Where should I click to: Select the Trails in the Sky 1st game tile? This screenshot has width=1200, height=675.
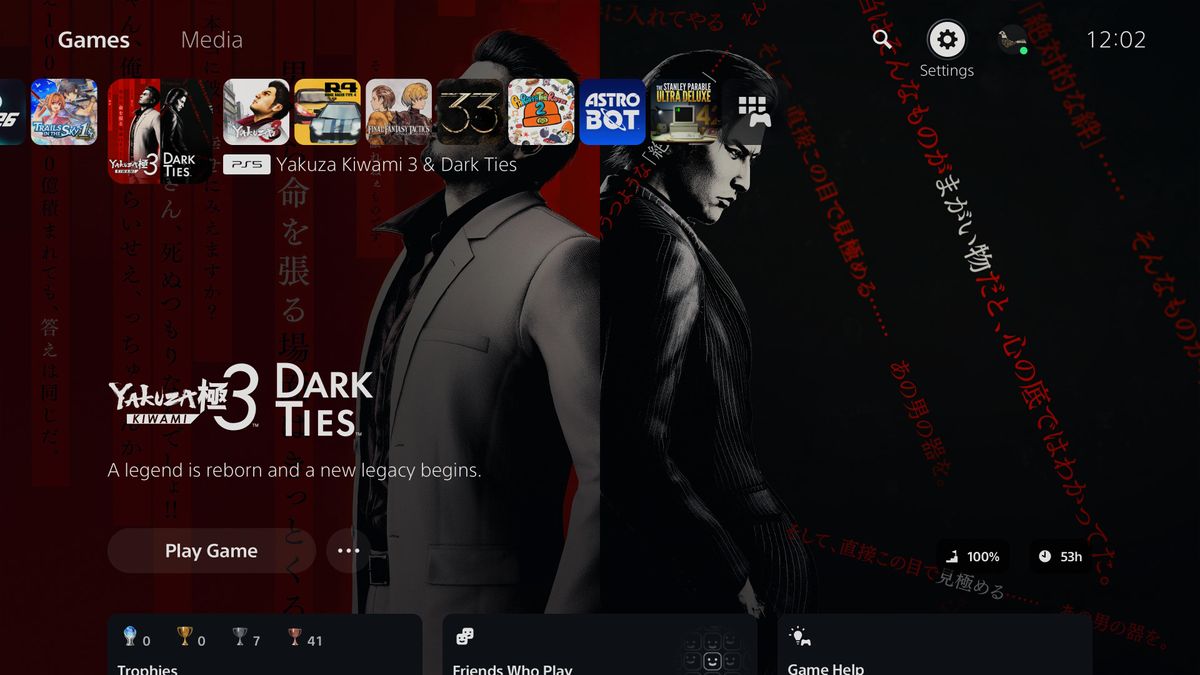[x=64, y=112]
